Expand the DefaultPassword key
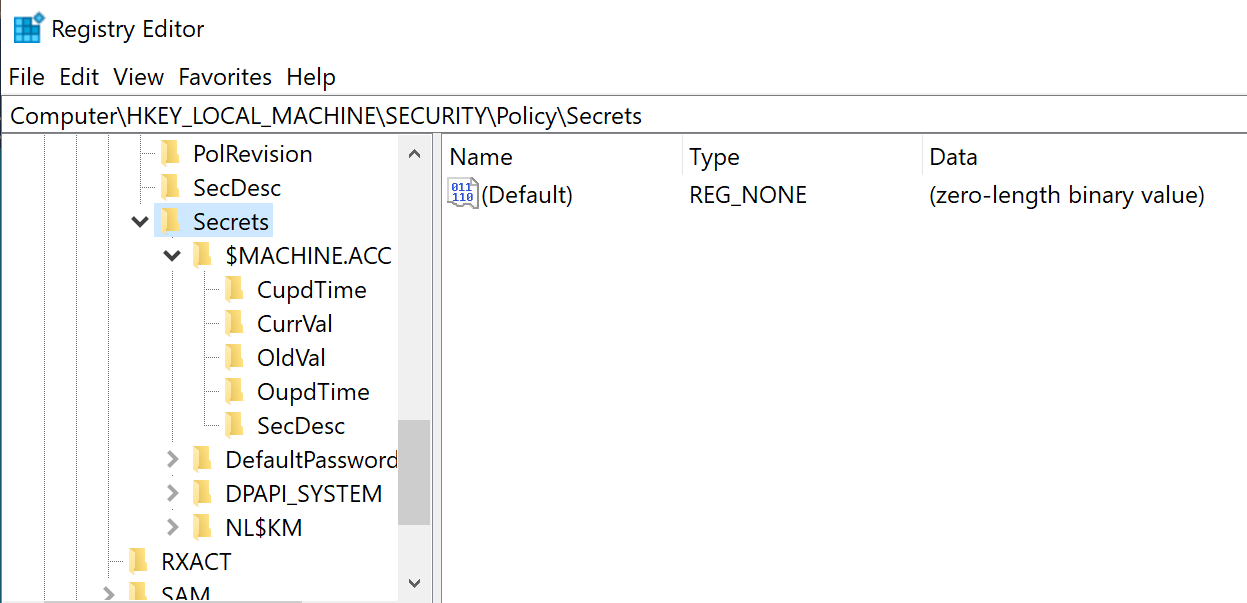The width and height of the screenshot is (1247, 603). (172, 458)
